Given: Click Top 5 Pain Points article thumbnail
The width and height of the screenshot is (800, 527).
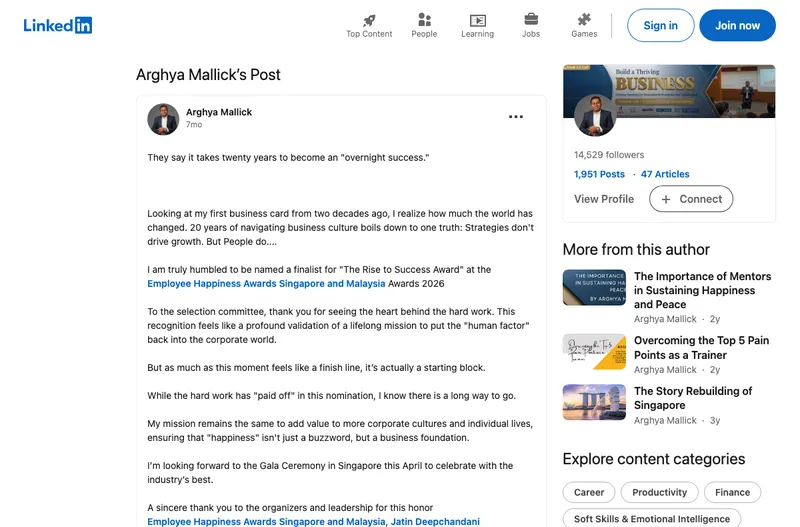Looking at the screenshot, I should tap(594, 352).
